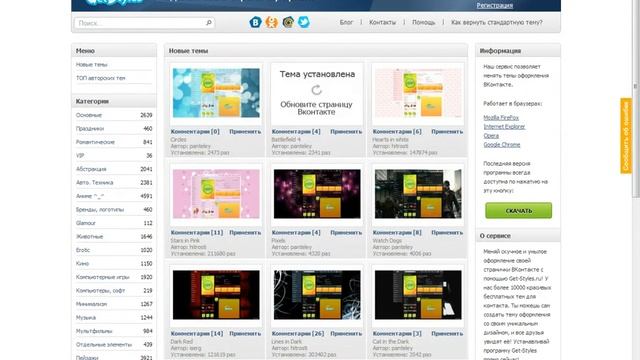Open the Lines in Dark theme thumbnail
The image size is (640, 360).
(x=317, y=295)
